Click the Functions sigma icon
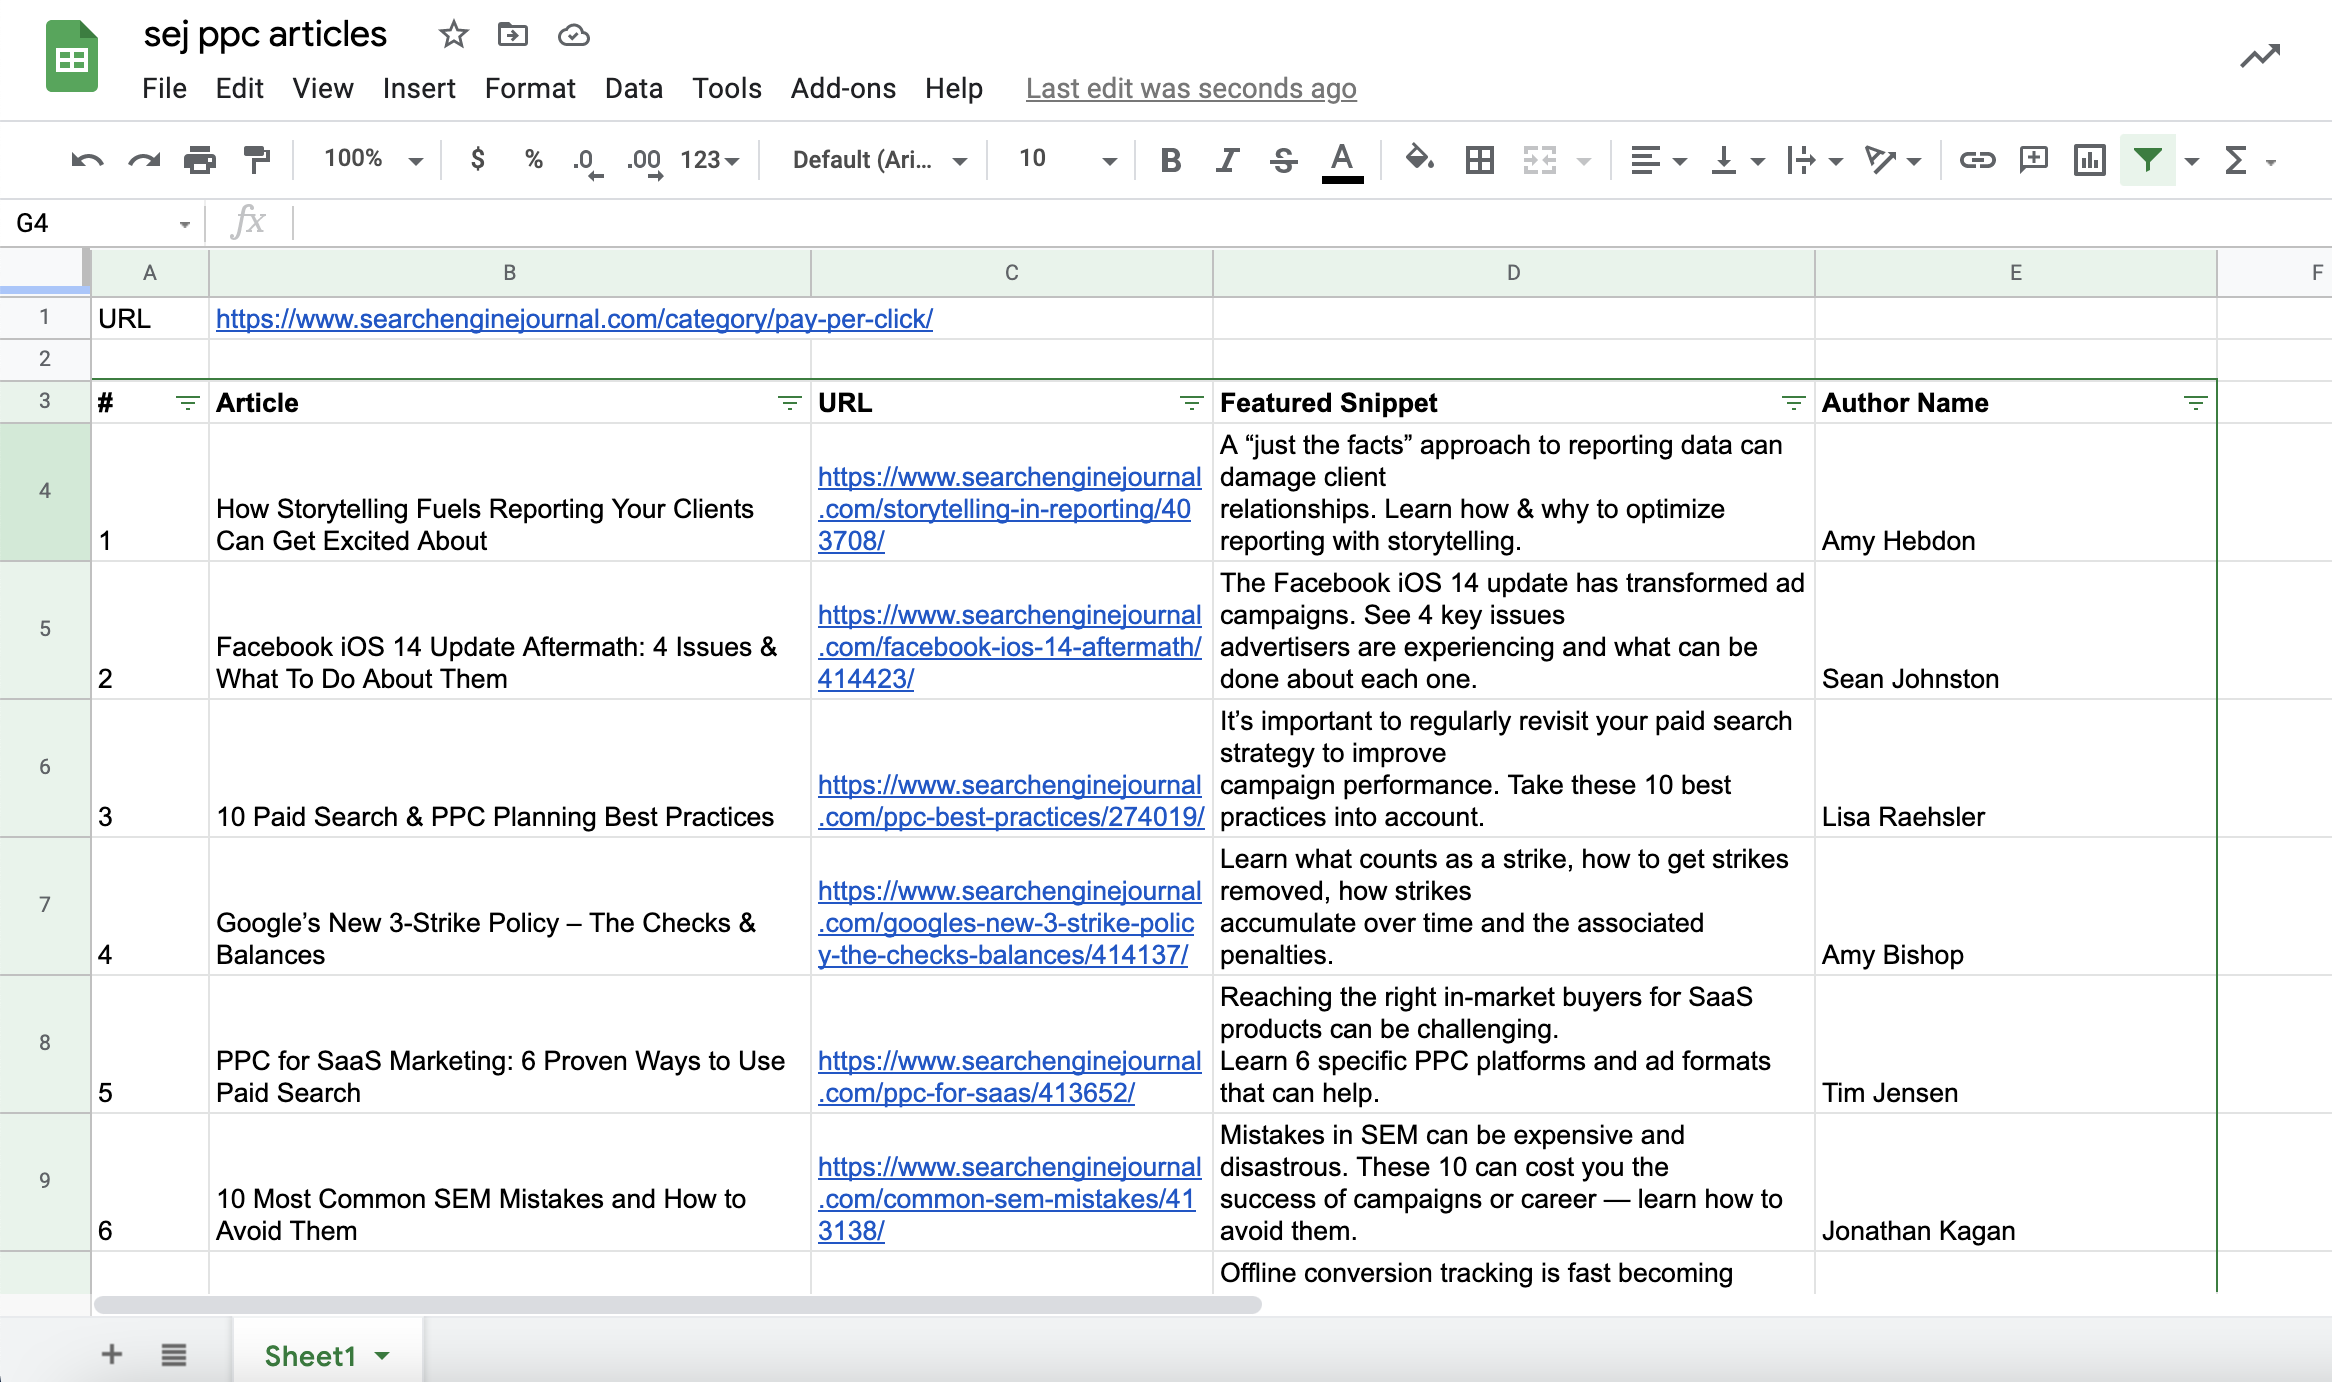This screenshot has height=1382, width=2332. pyautogui.click(x=2236, y=160)
